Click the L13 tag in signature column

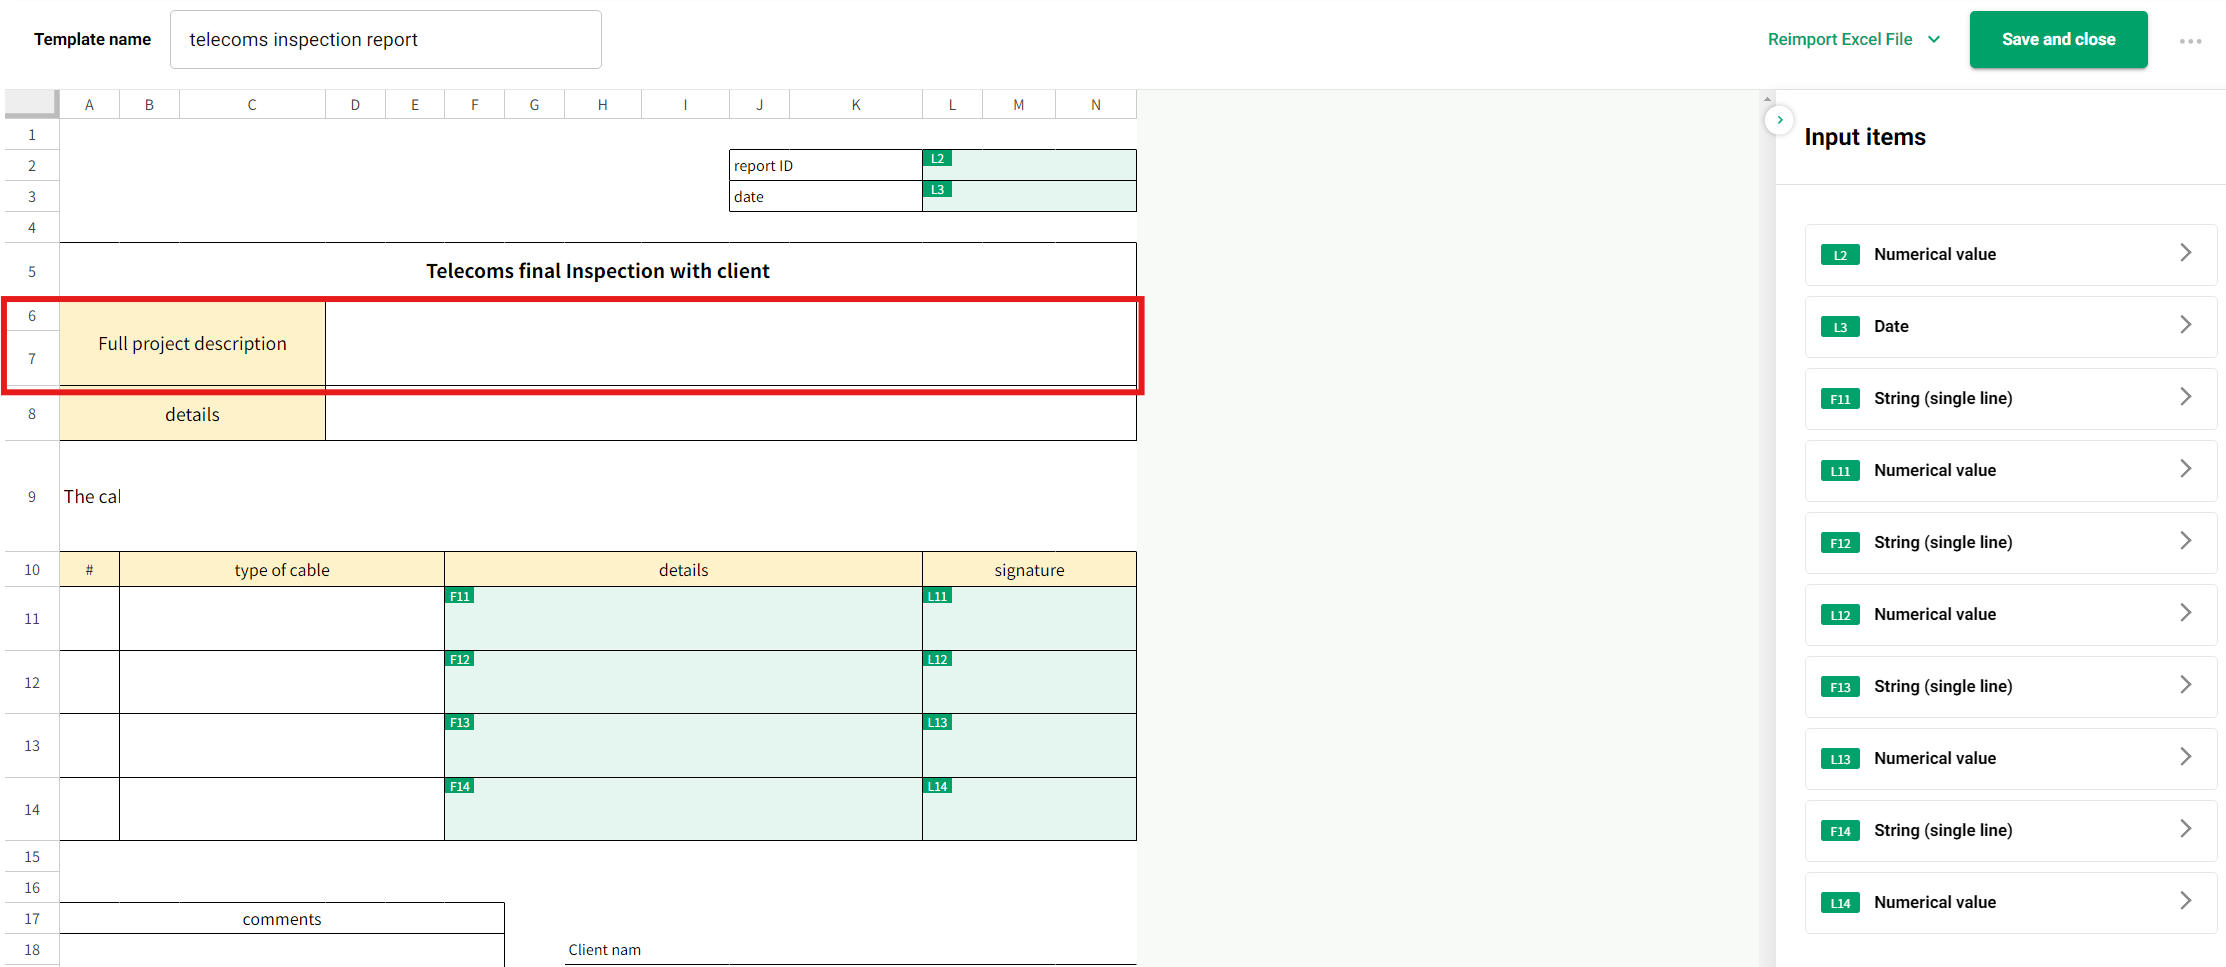coord(937,722)
